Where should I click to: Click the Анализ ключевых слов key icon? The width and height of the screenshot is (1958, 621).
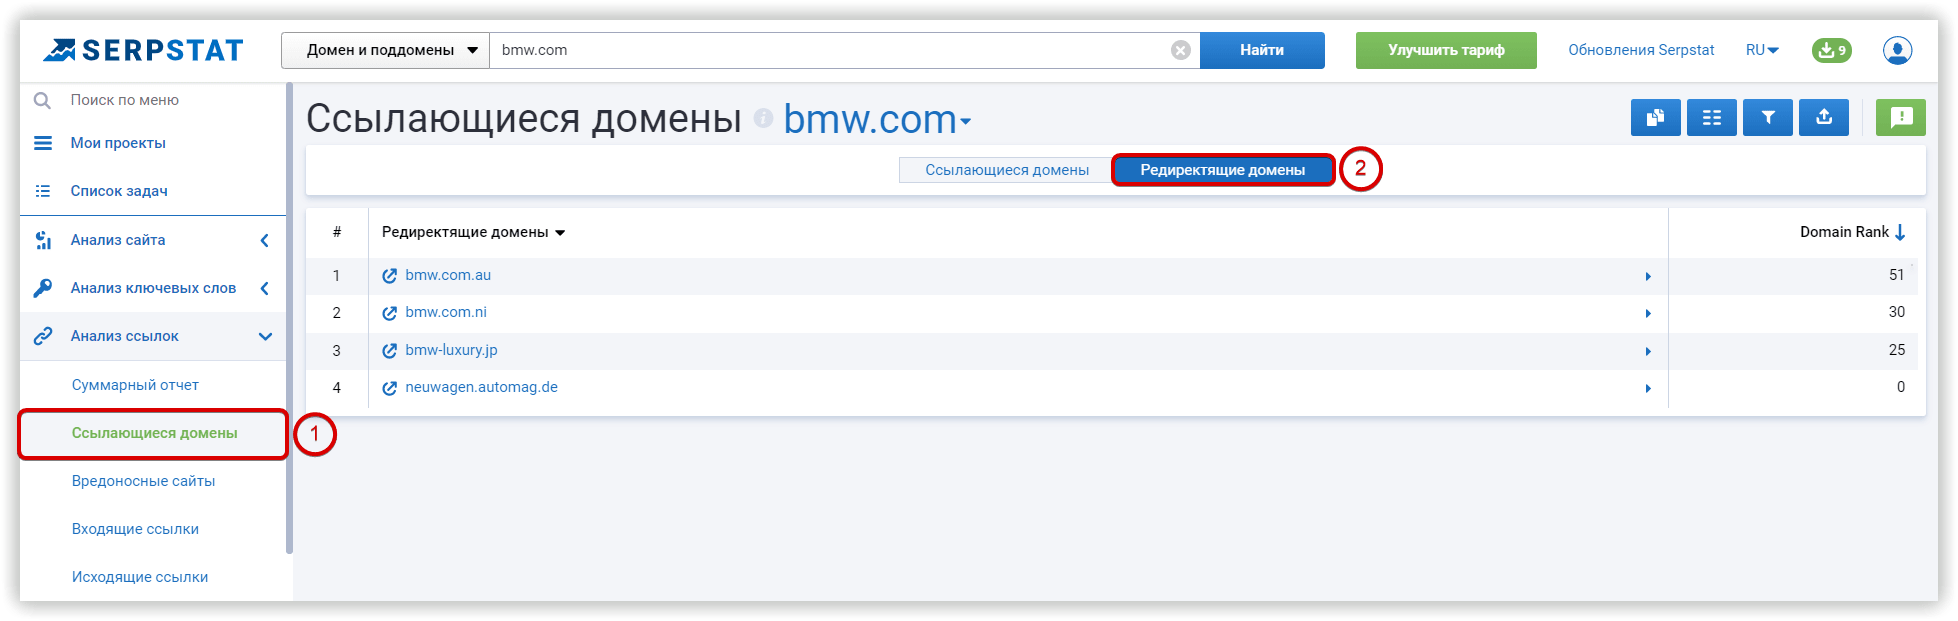click(43, 288)
